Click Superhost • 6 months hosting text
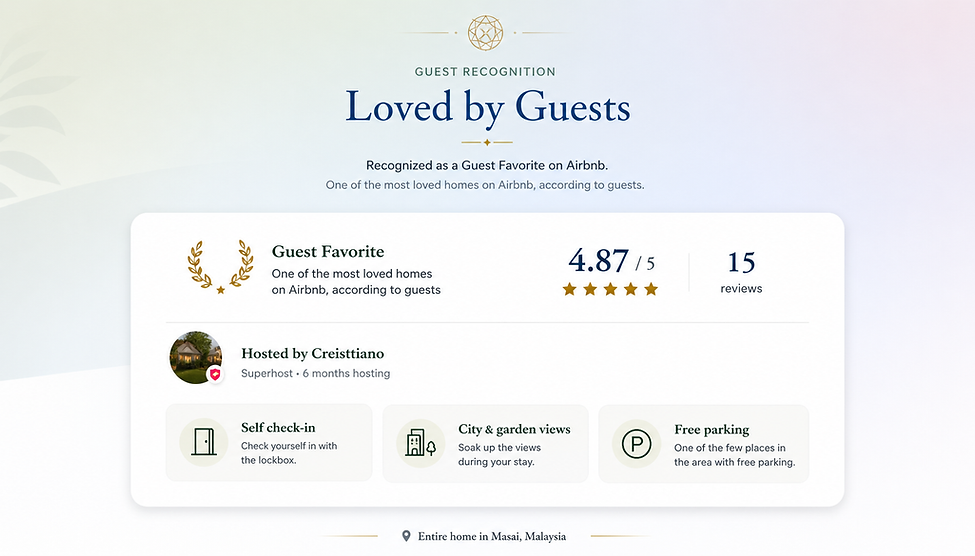The image size is (975, 556). pos(316,373)
